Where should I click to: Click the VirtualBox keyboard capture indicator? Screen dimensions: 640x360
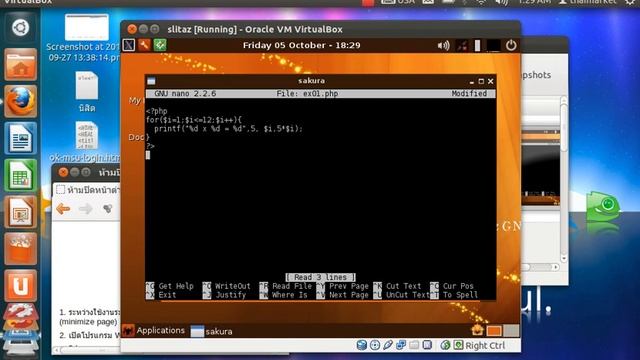tap(458, 345)
